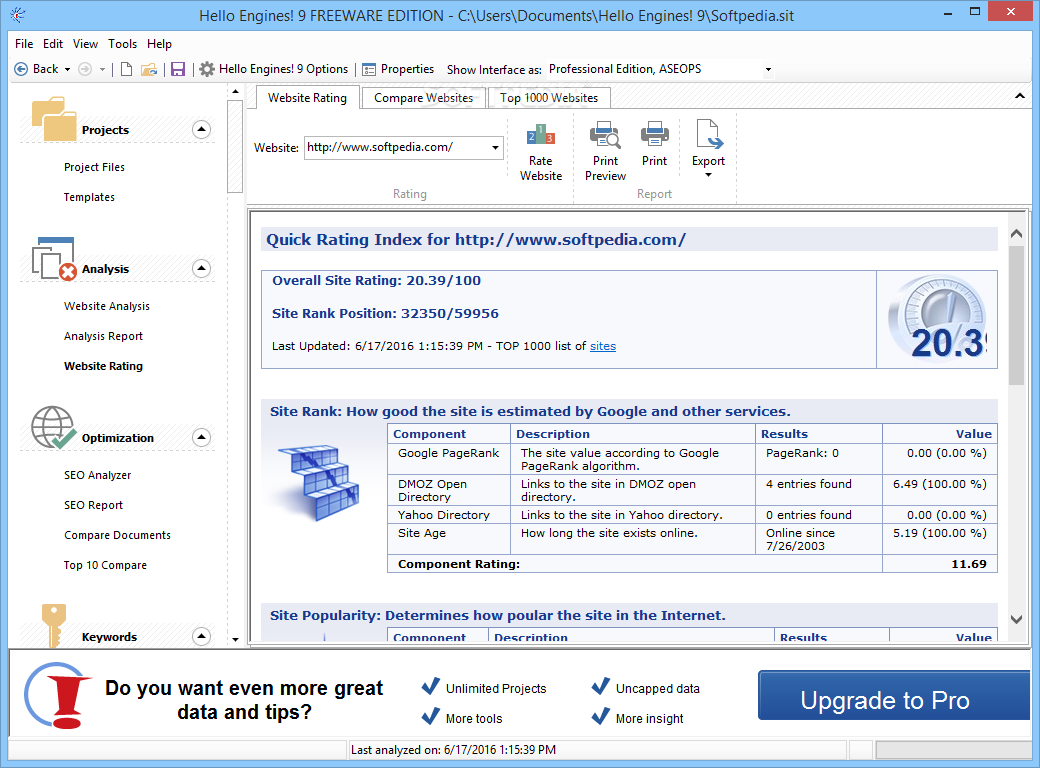This screenshot has width=1040, height=768.
Task: Open the Back history dropdown arrow
Action: click(67, 70)
